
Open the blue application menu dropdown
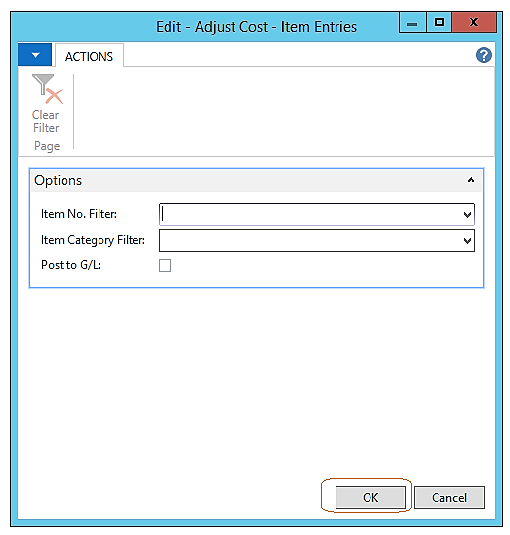tap(35, 55)
